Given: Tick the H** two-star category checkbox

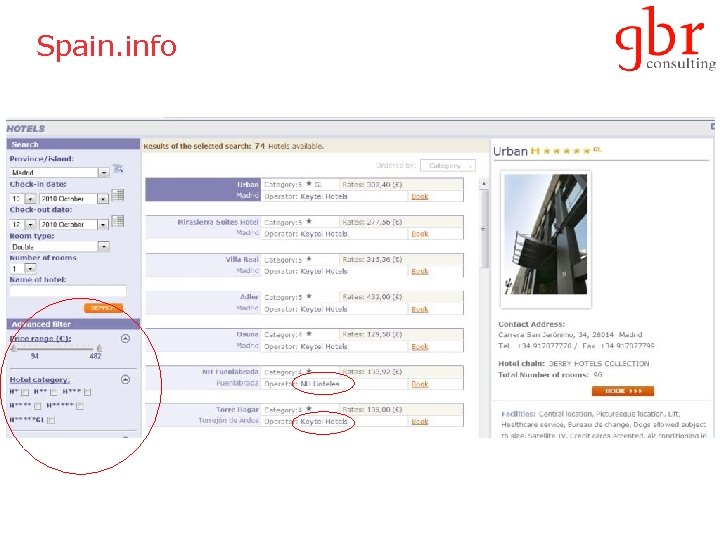Looking at the screenshot, I should pos(54,392).
